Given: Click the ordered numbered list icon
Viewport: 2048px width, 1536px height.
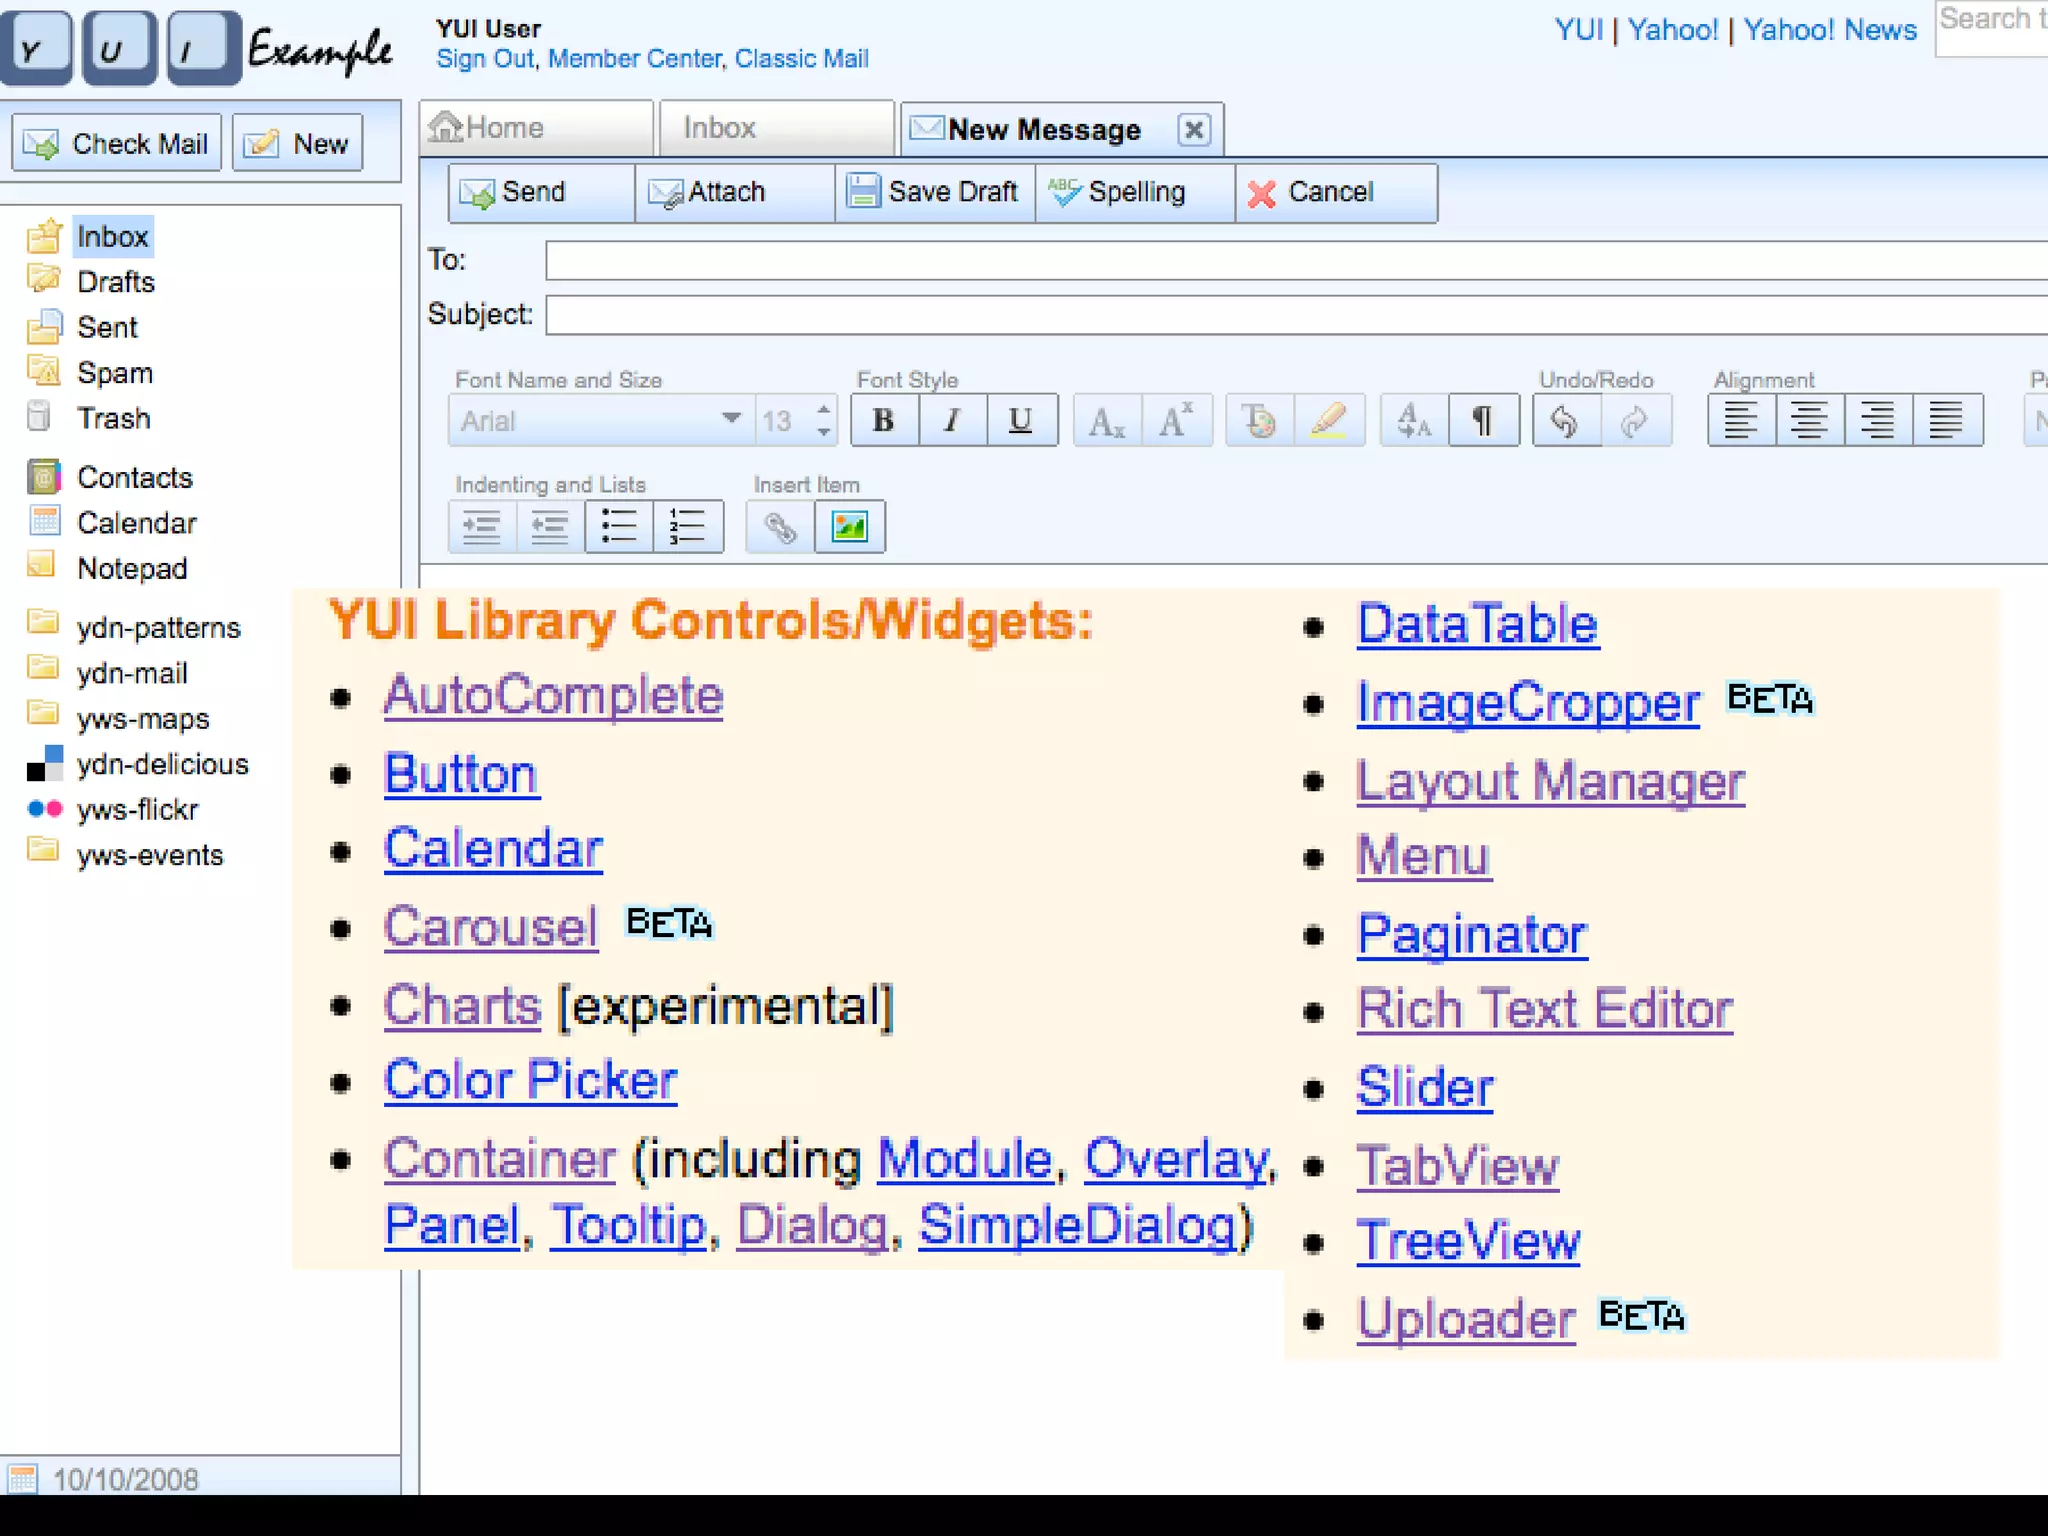Looking at the screenshot, I should (687, 526).
